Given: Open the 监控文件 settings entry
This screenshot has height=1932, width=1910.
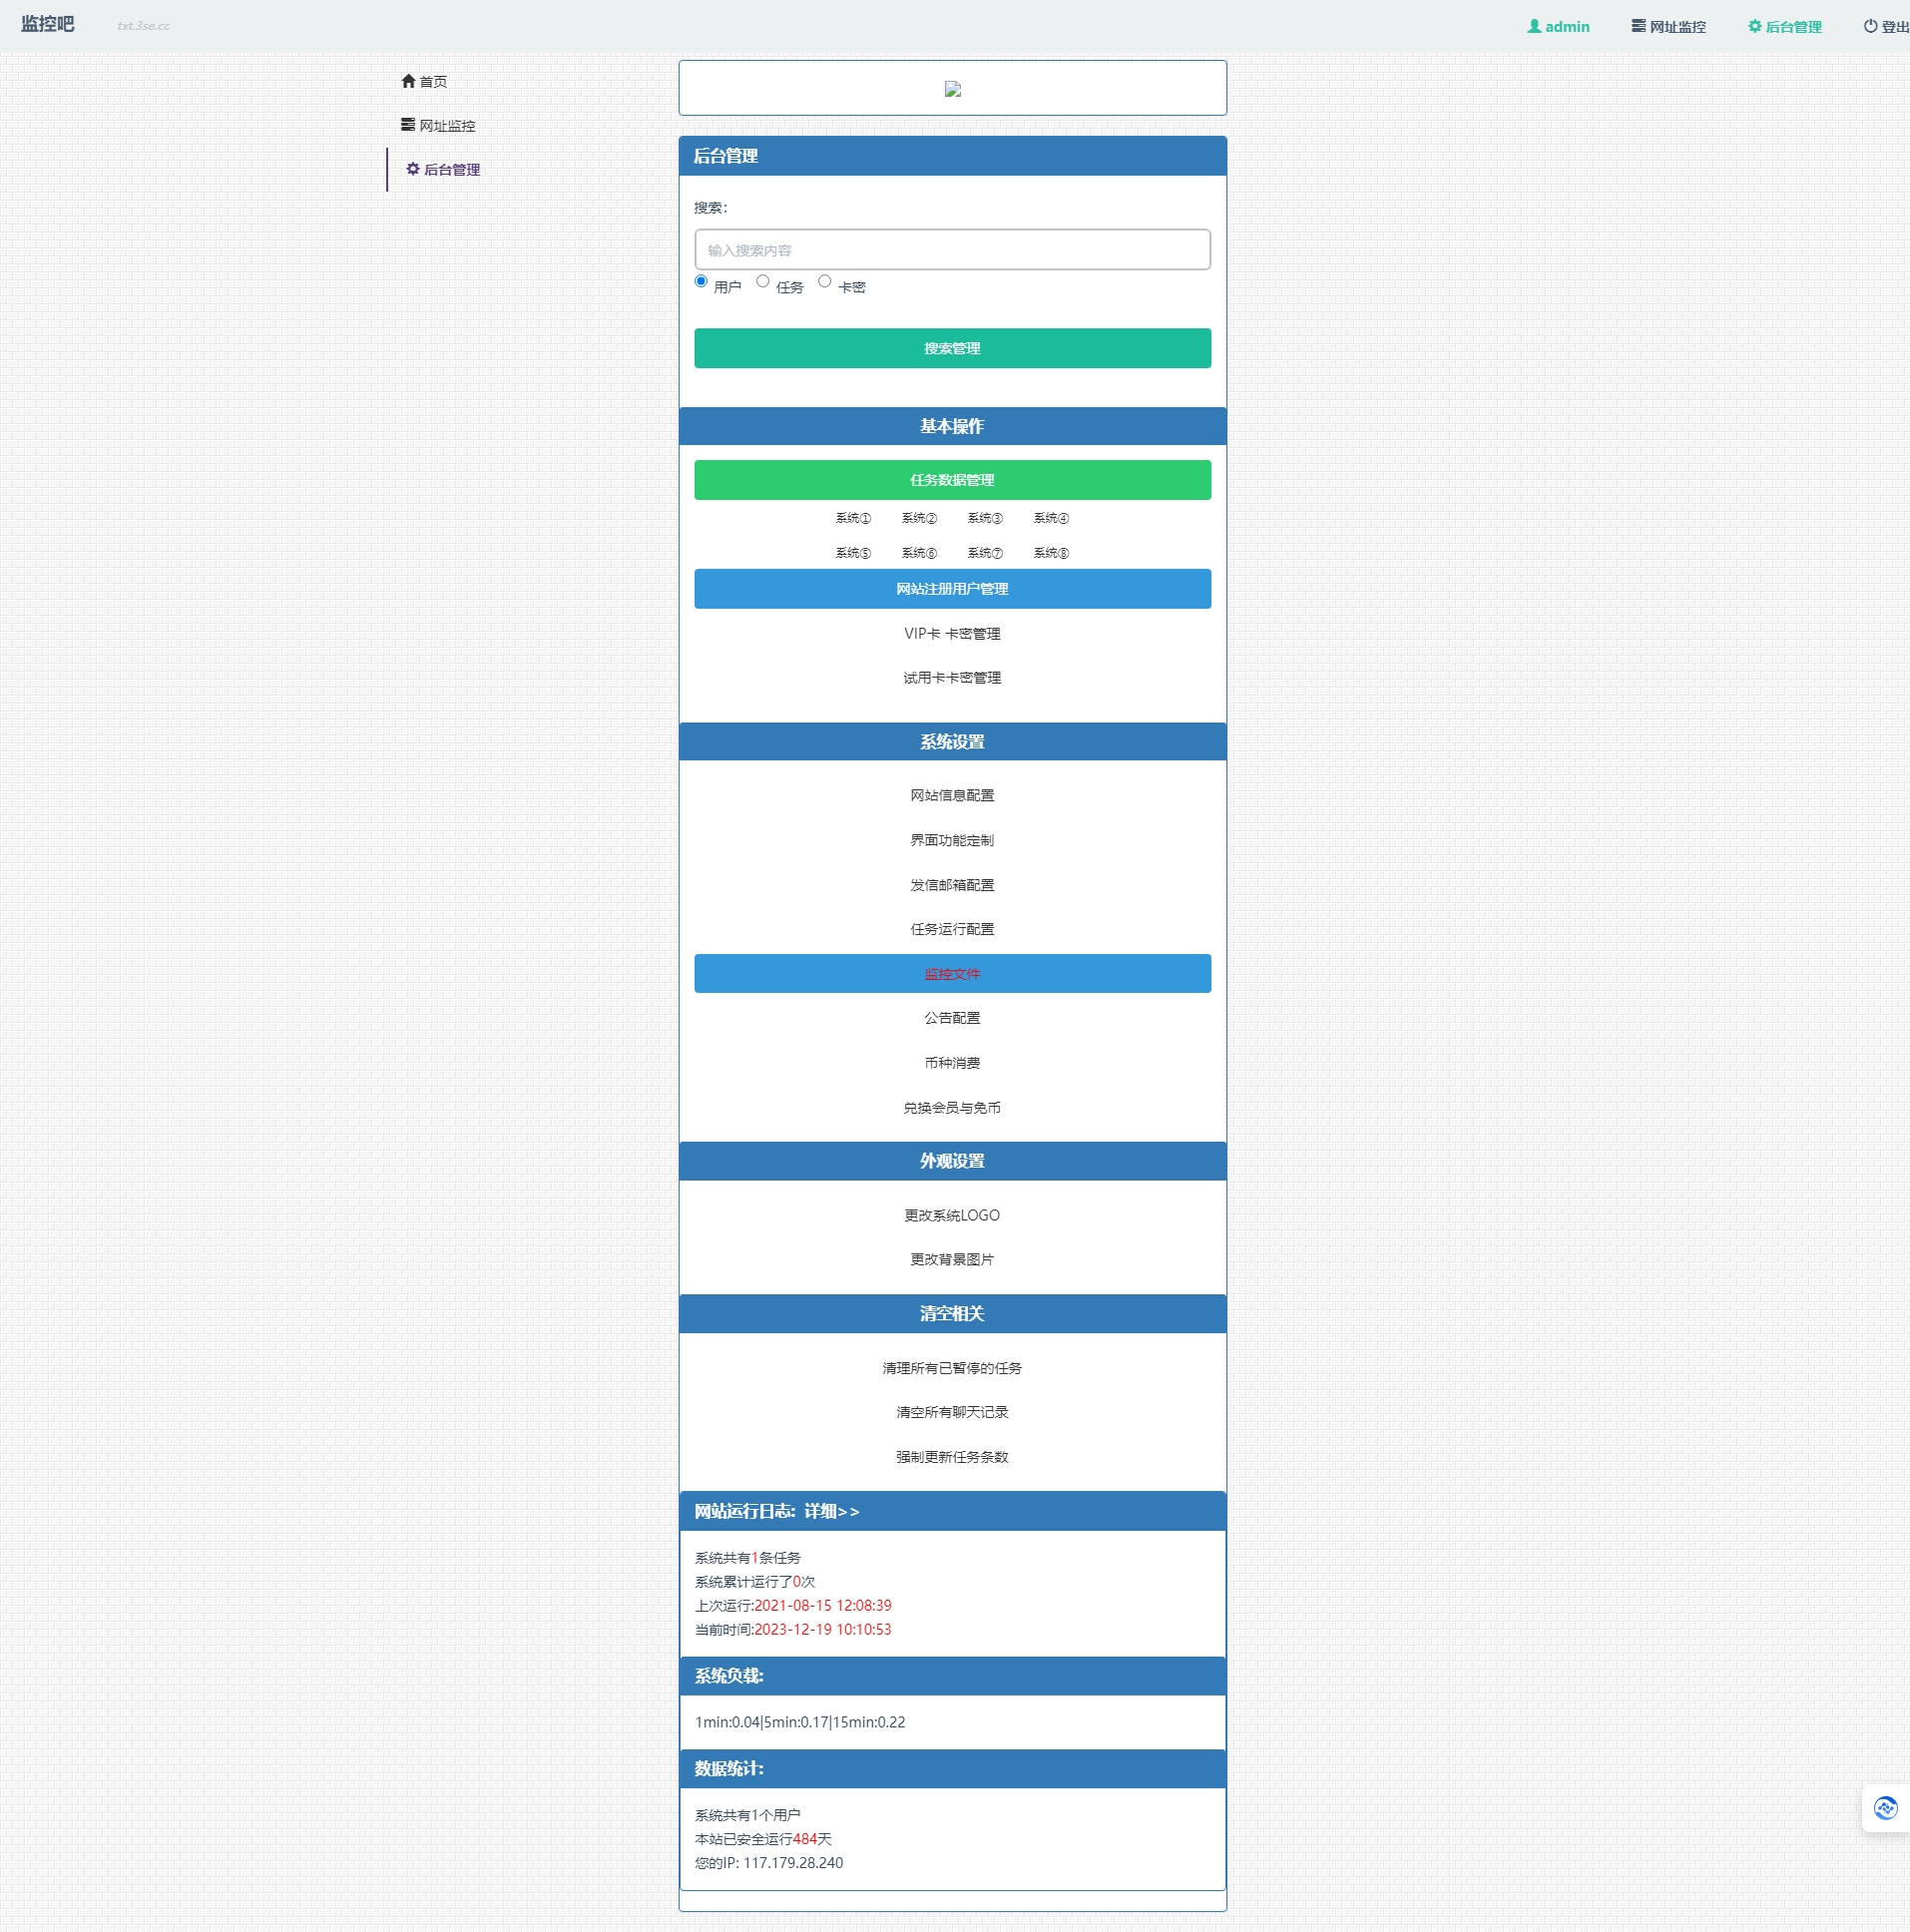Looking at the screenshot, I should point(952,974).
